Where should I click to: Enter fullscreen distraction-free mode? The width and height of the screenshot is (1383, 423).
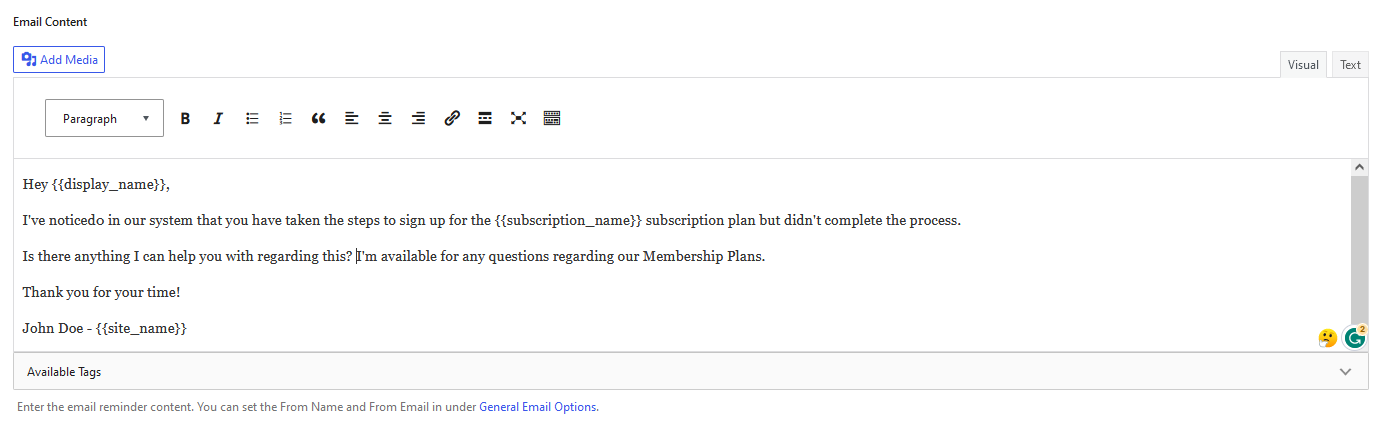pos(518,118)
